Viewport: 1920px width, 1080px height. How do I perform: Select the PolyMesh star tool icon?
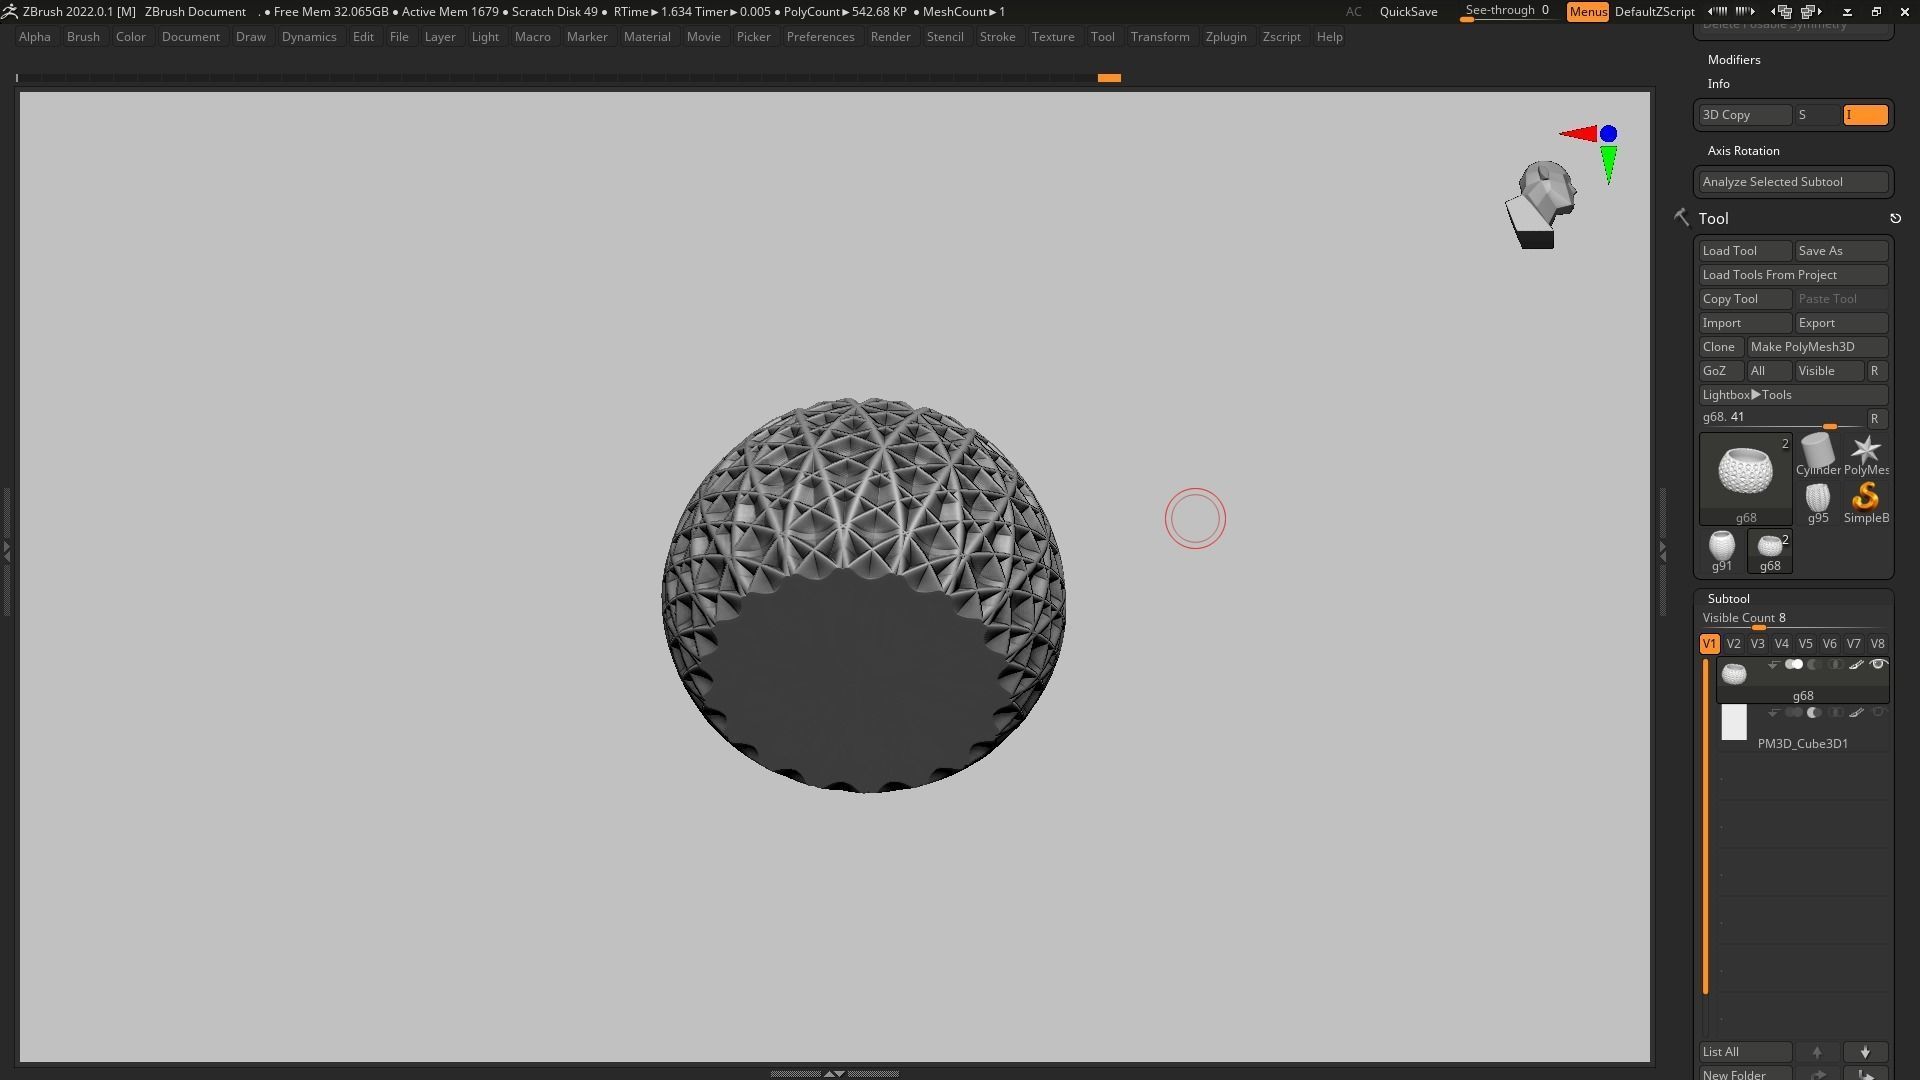pyautogui.click(x=1865, y=451)
